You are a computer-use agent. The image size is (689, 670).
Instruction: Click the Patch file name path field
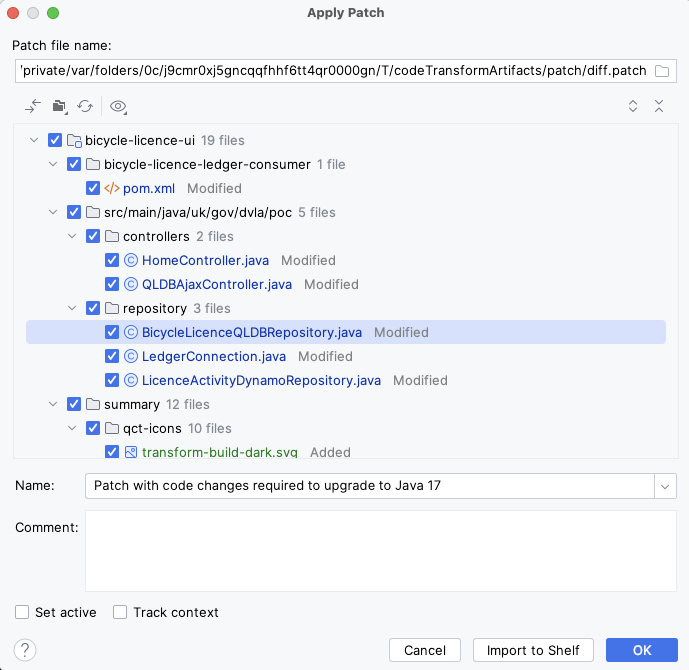(332, 72)
